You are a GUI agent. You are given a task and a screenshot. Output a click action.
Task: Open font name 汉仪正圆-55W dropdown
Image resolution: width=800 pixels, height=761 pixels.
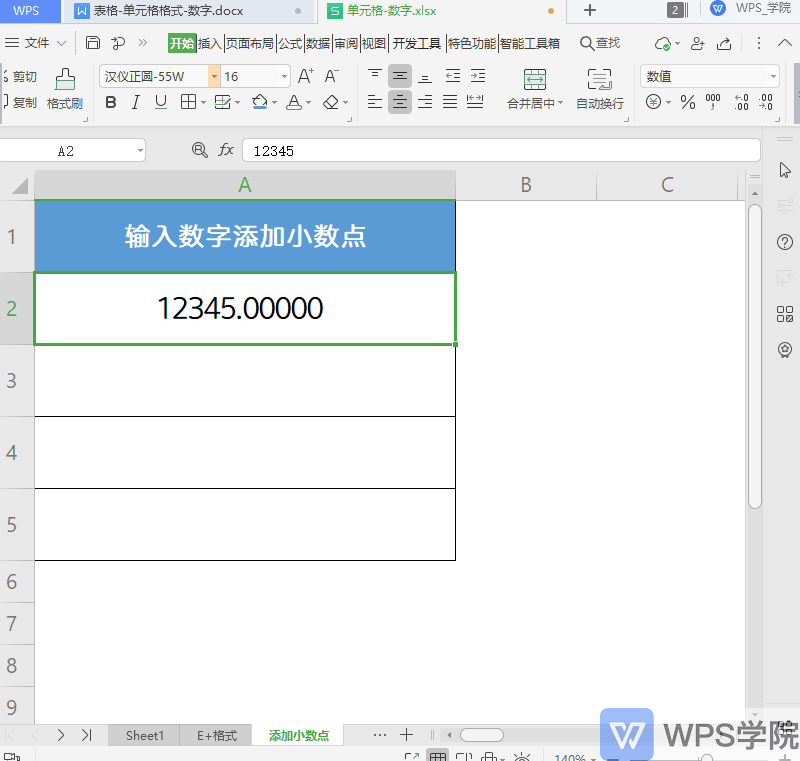click(214, 77)
